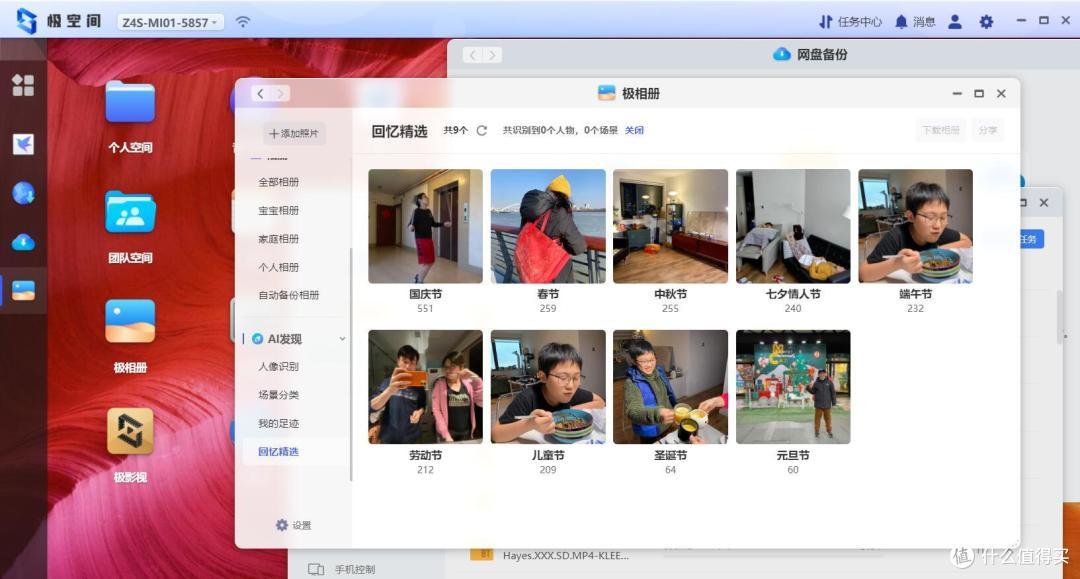Open the 圣诞节 memory album thumbnail
Image resolution: width=1080 pixels, height=579 pixels.
tap(670, 387)
